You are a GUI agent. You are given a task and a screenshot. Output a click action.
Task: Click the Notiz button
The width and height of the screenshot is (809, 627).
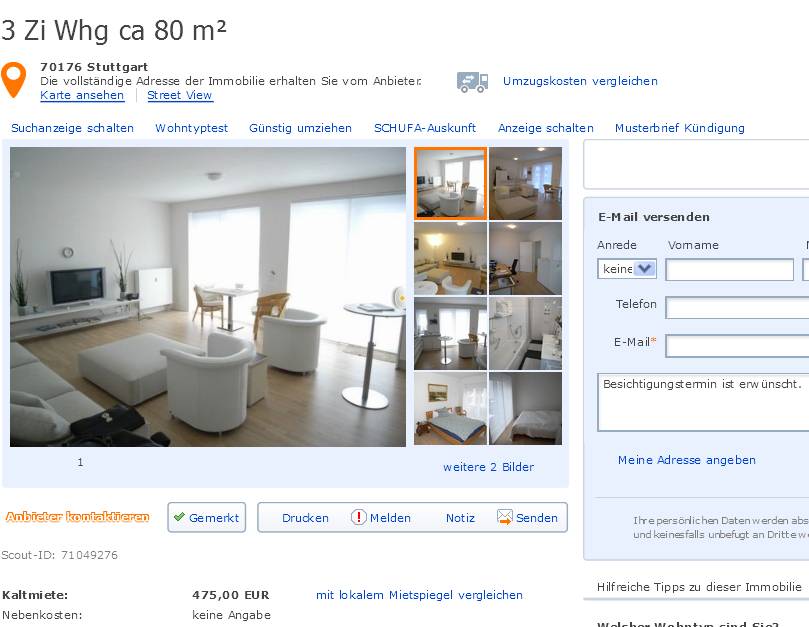coord(460,518)
